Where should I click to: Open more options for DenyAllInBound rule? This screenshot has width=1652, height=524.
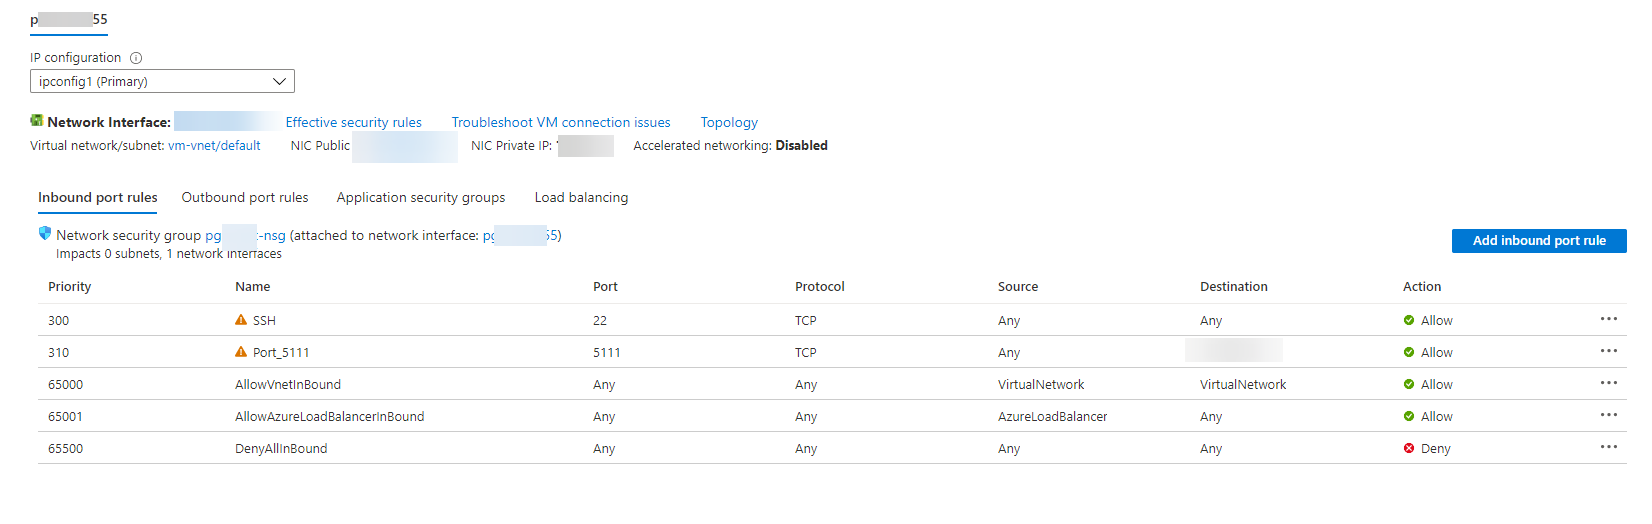click(x=1608, y=447)
